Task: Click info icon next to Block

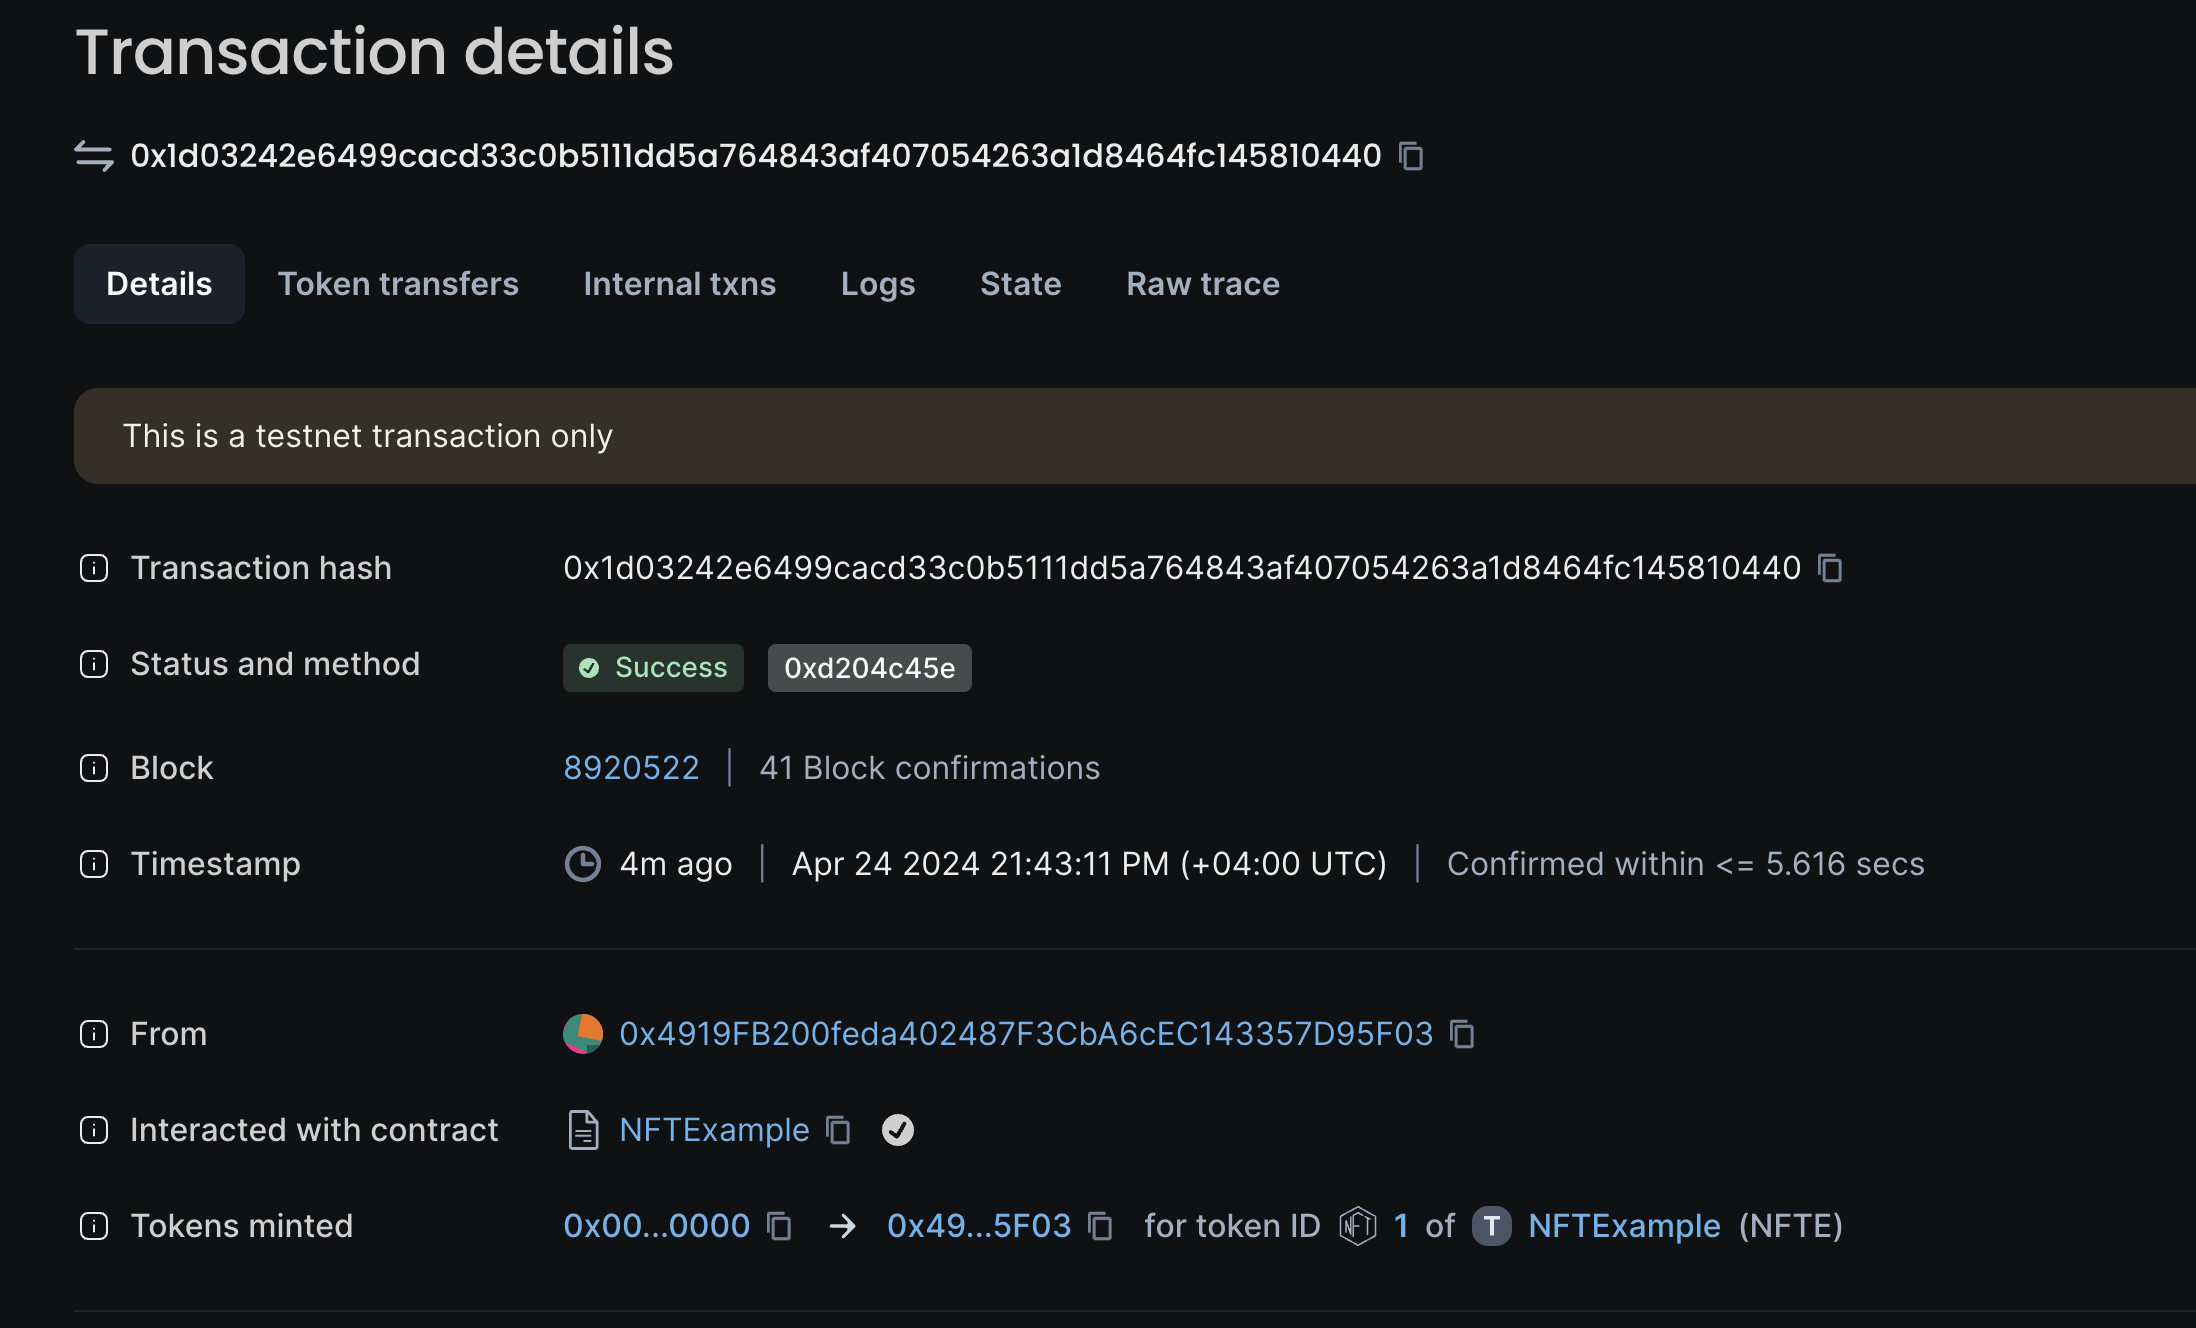Action: tap(94, 768)
